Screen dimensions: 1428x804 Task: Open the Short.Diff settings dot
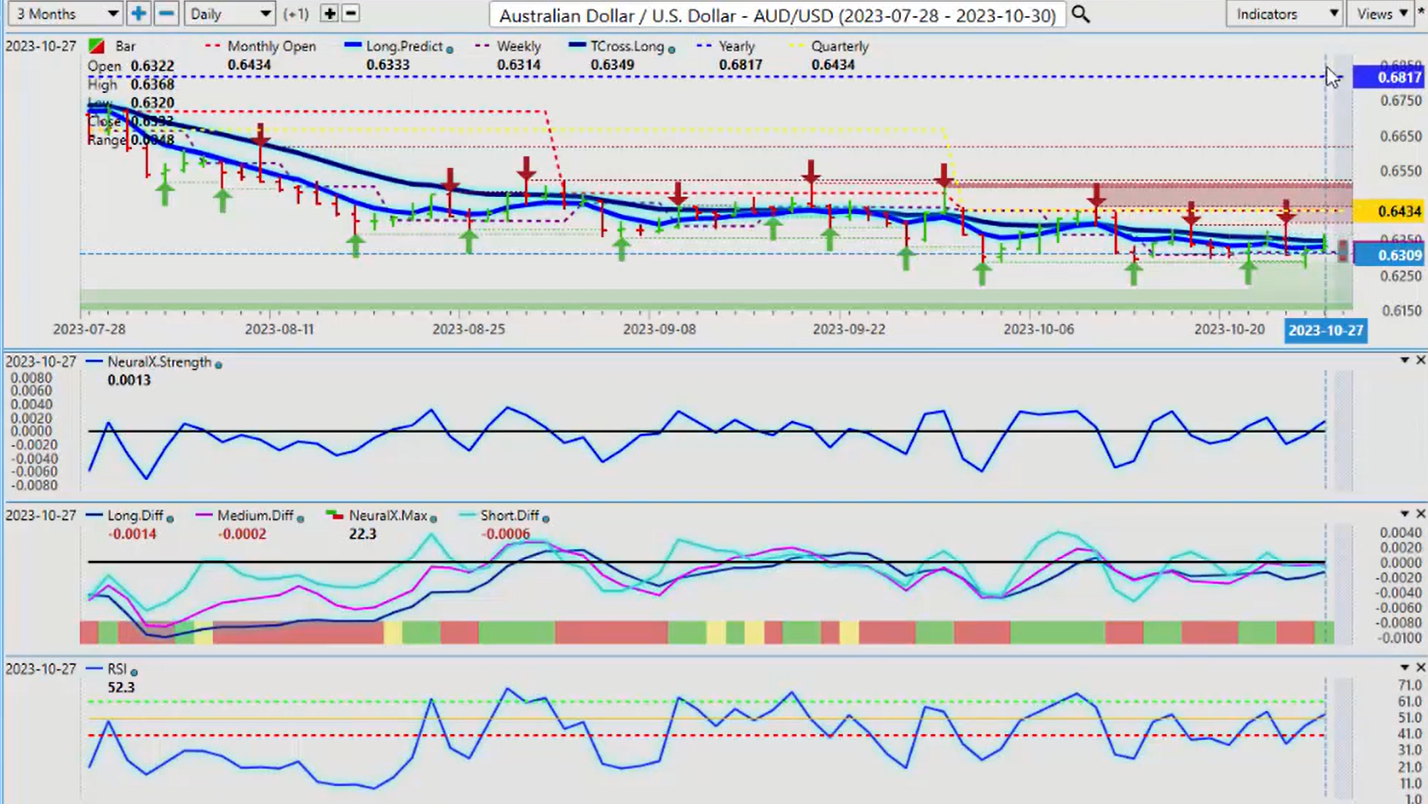pyautogui.click(x=545, y=517)
